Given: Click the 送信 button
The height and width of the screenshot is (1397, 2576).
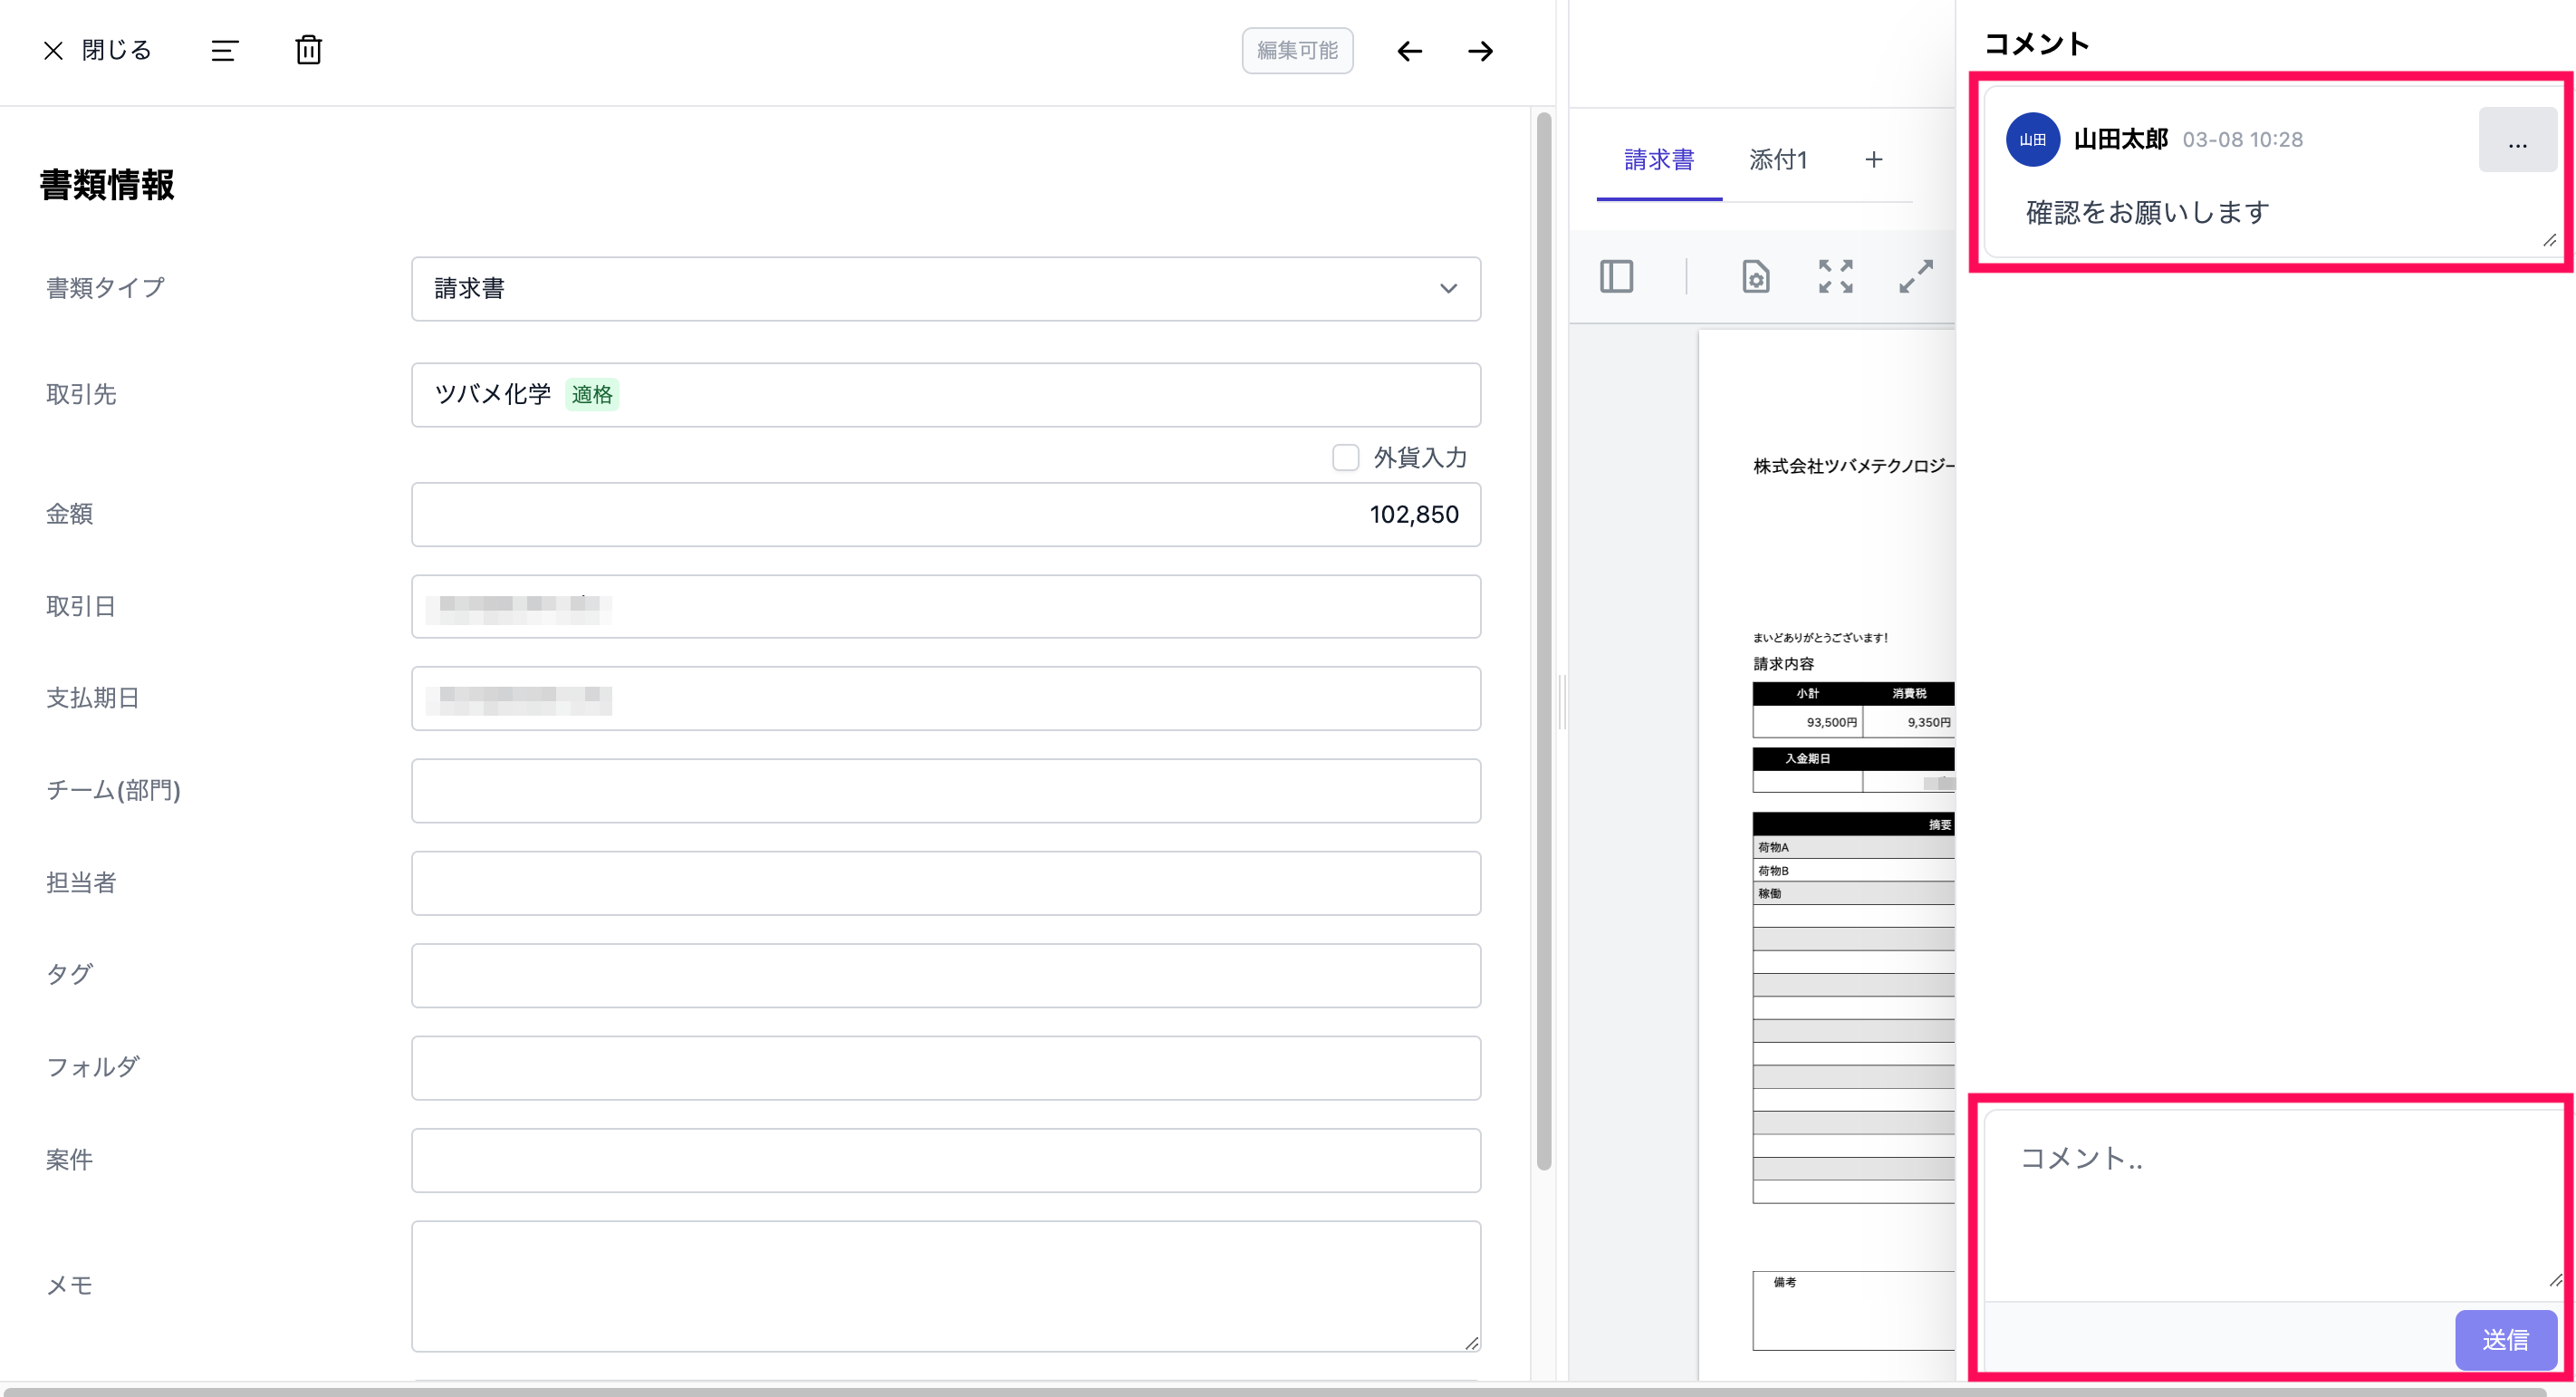Looking at the screenshot, I should 2504,1339.
